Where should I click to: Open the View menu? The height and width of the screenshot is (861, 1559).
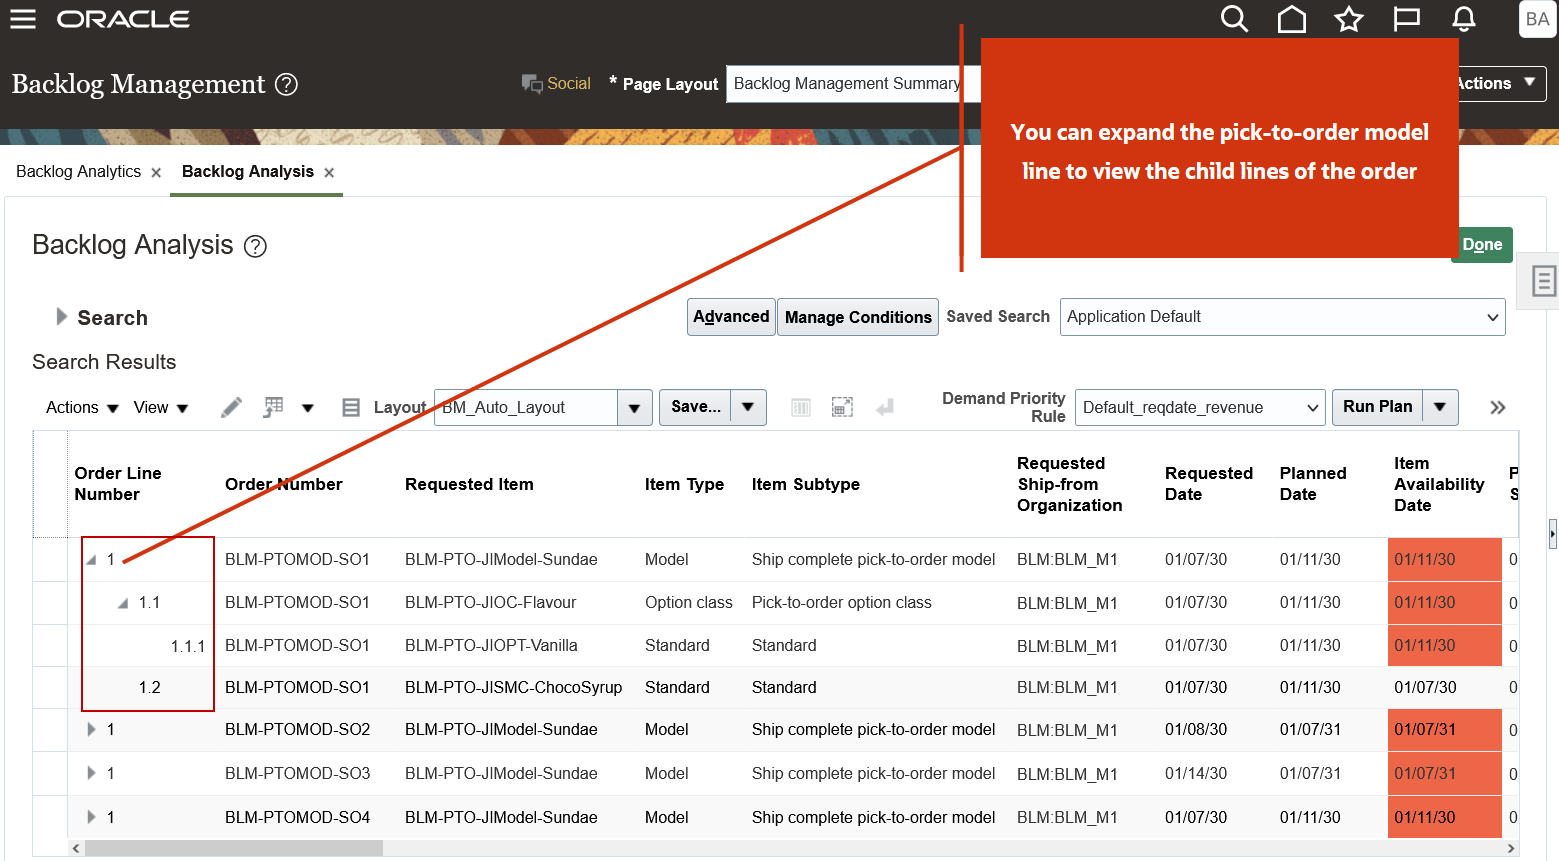pyautogui.click(x=161, y=407)
